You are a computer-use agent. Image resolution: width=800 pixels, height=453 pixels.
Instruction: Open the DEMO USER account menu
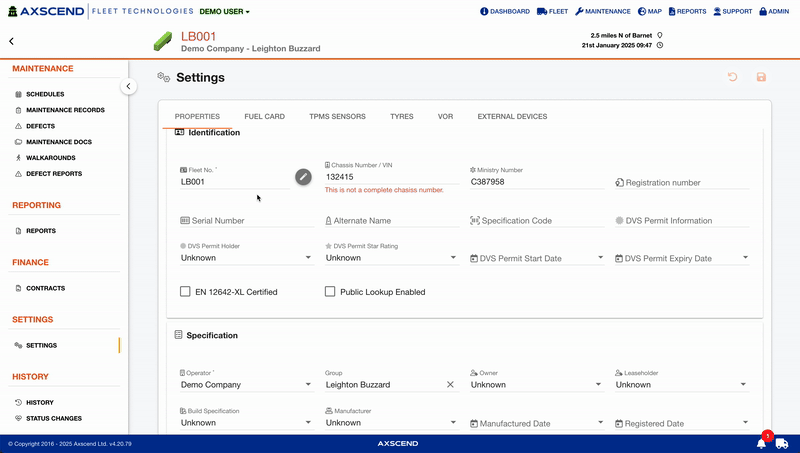tap(224, 12)
